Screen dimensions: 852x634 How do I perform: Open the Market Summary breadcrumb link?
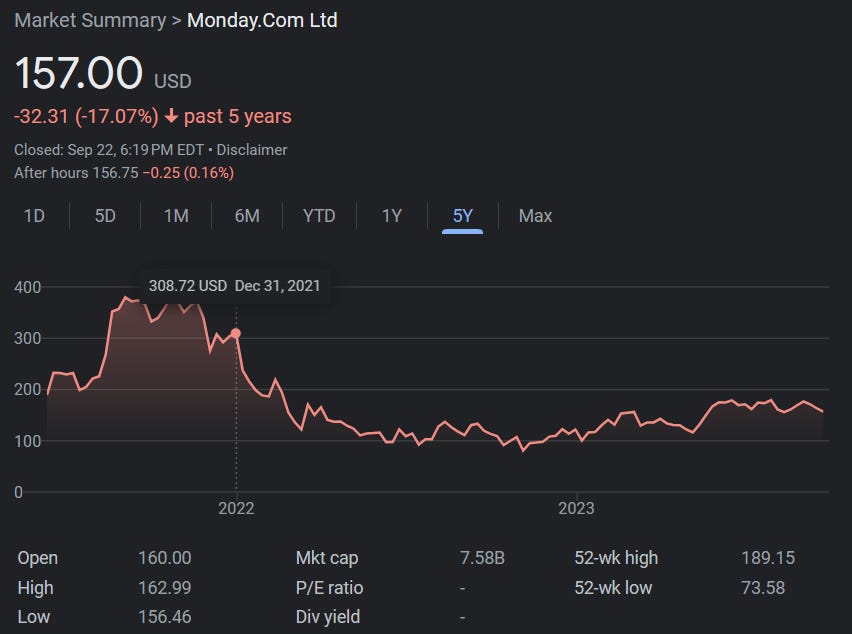click(x=90, y=21)
